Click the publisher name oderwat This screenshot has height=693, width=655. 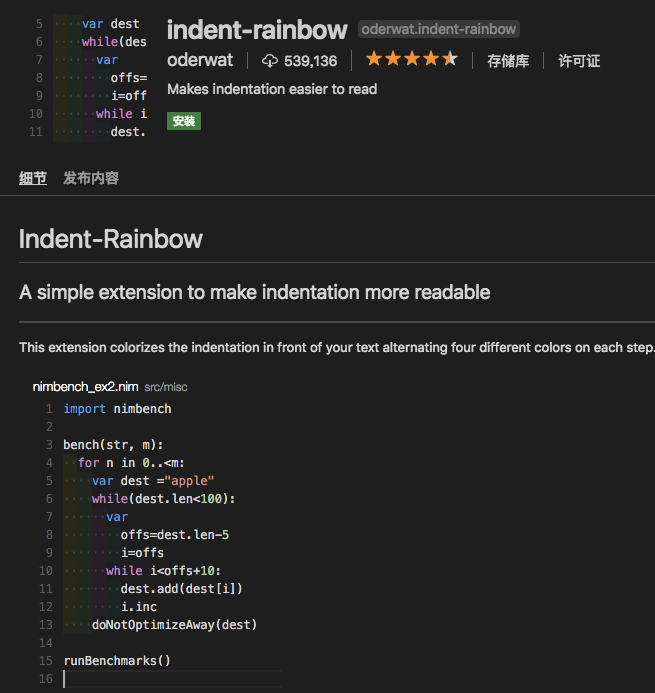tap(200, 60)
